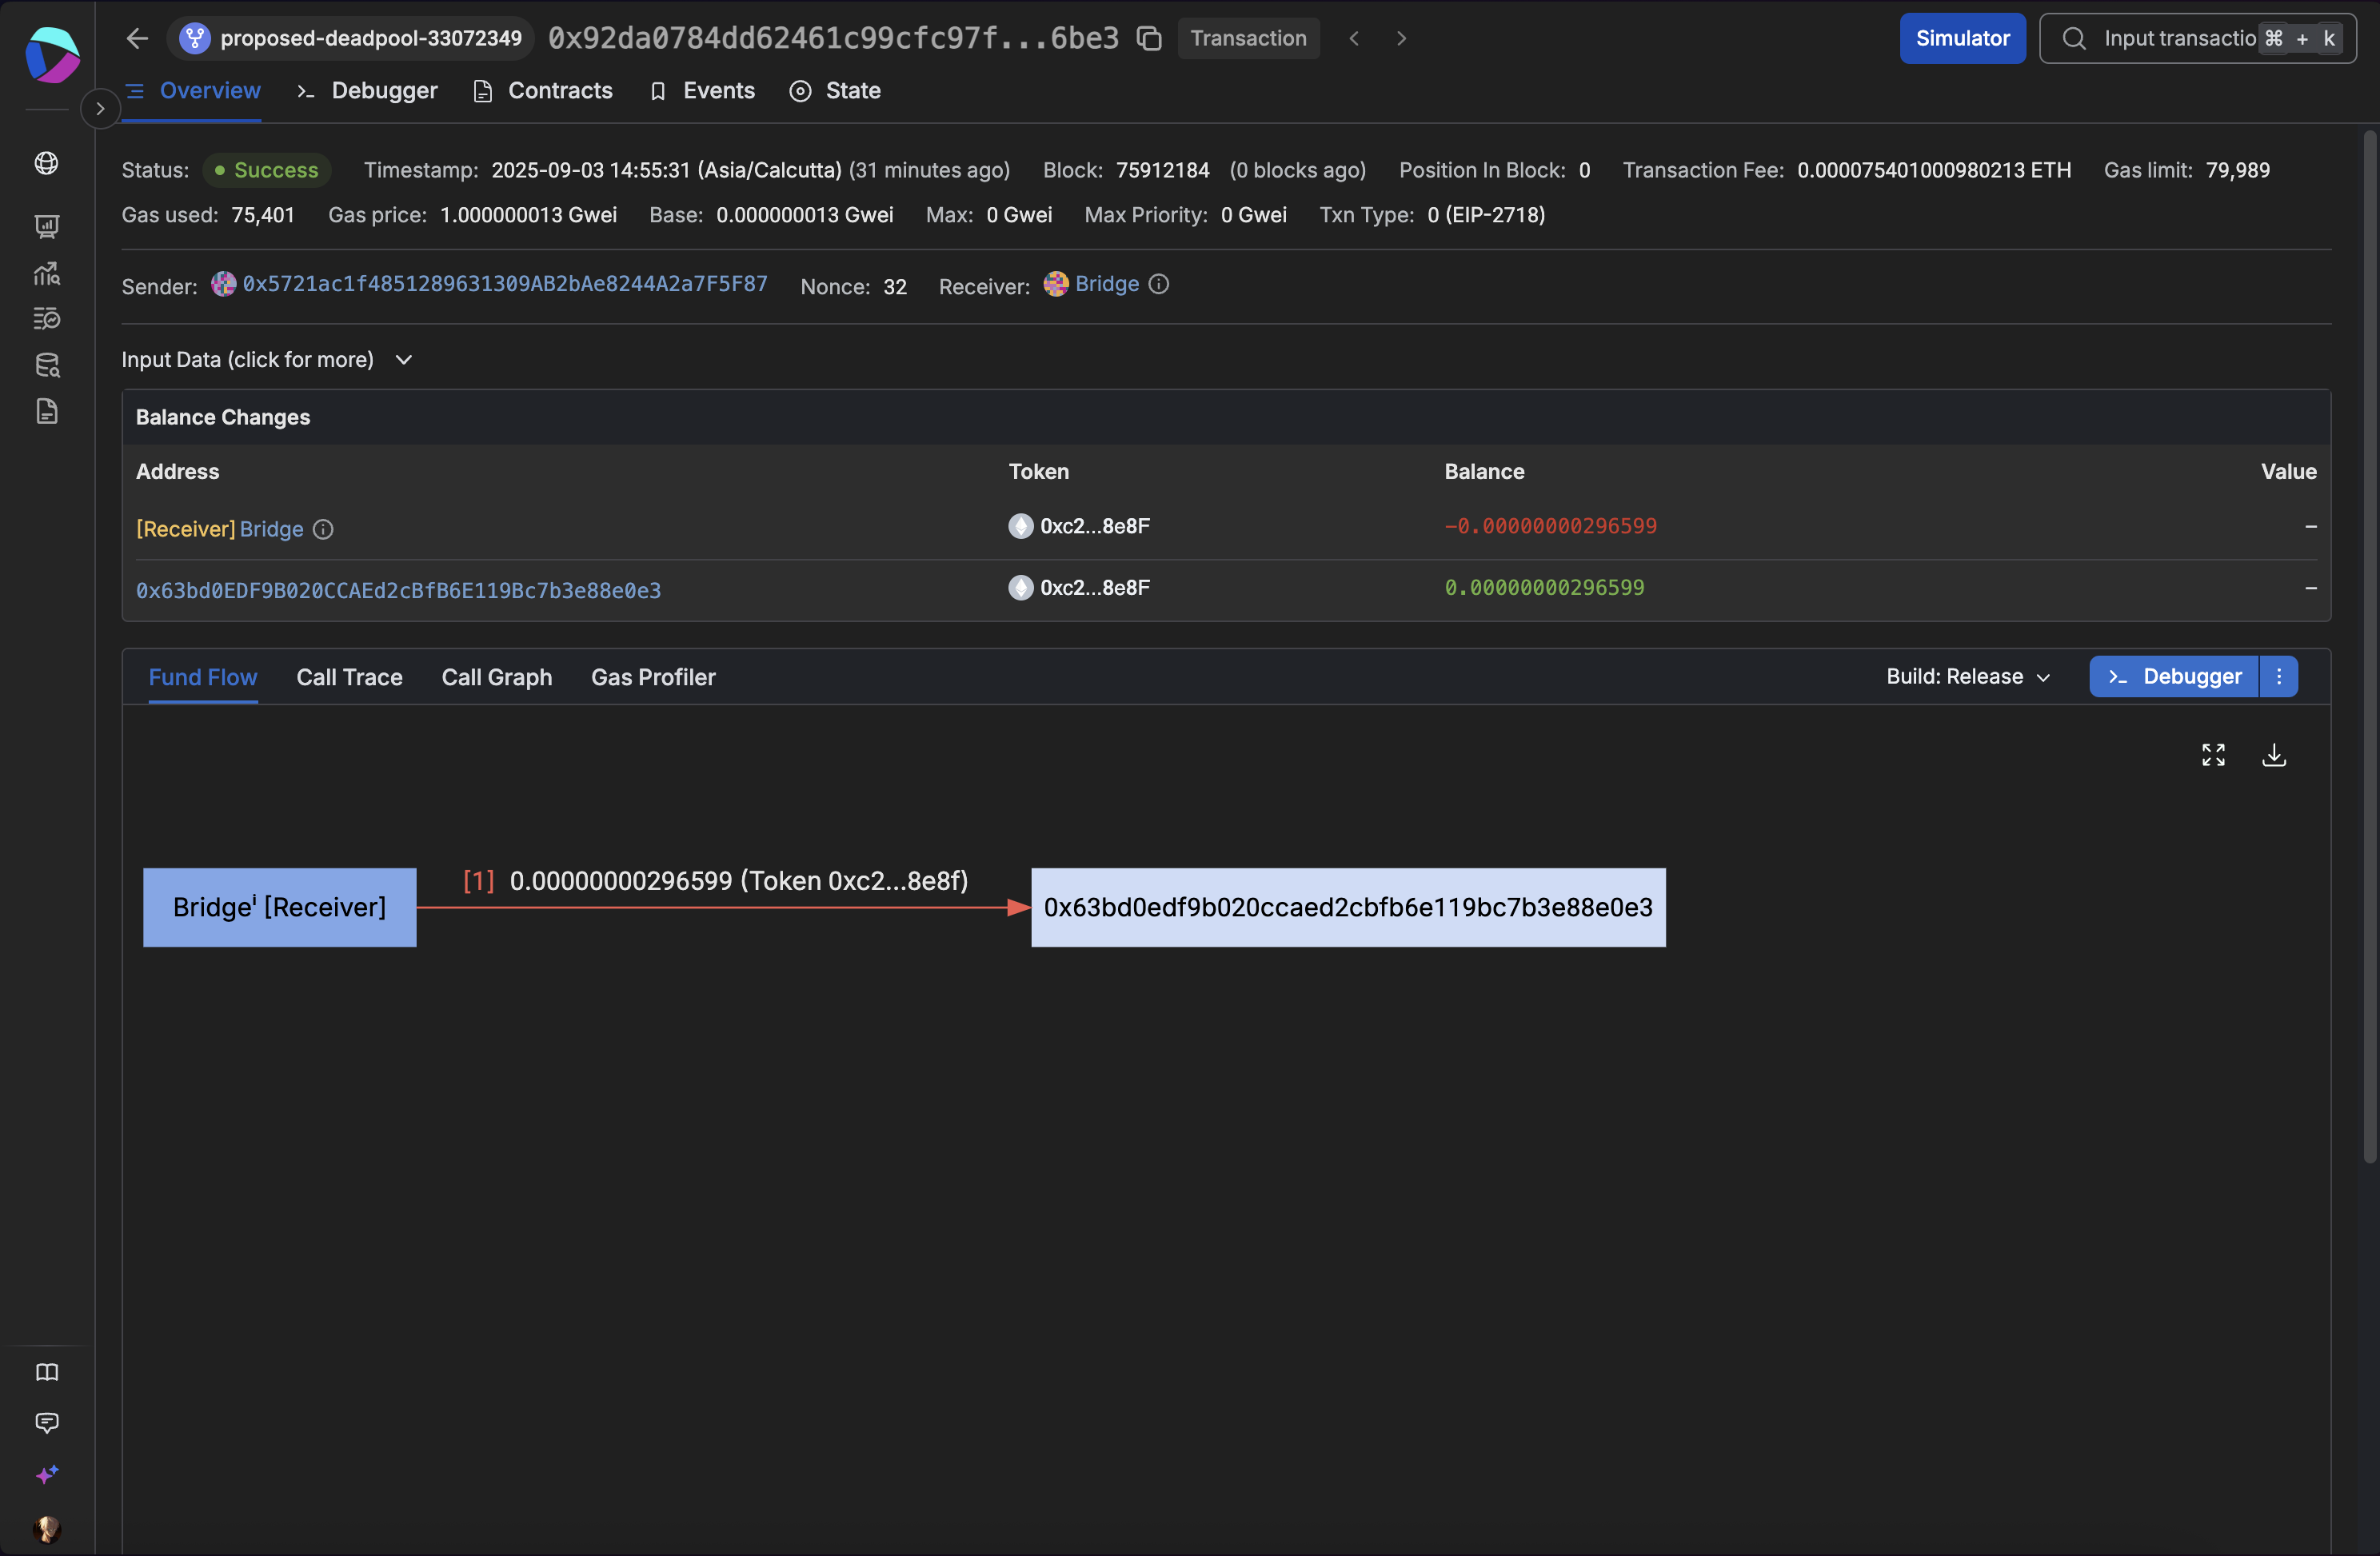Open the Build: Release dropdown
Viewport: 2380px width, 1556px height.
[x=1968, y=677]
